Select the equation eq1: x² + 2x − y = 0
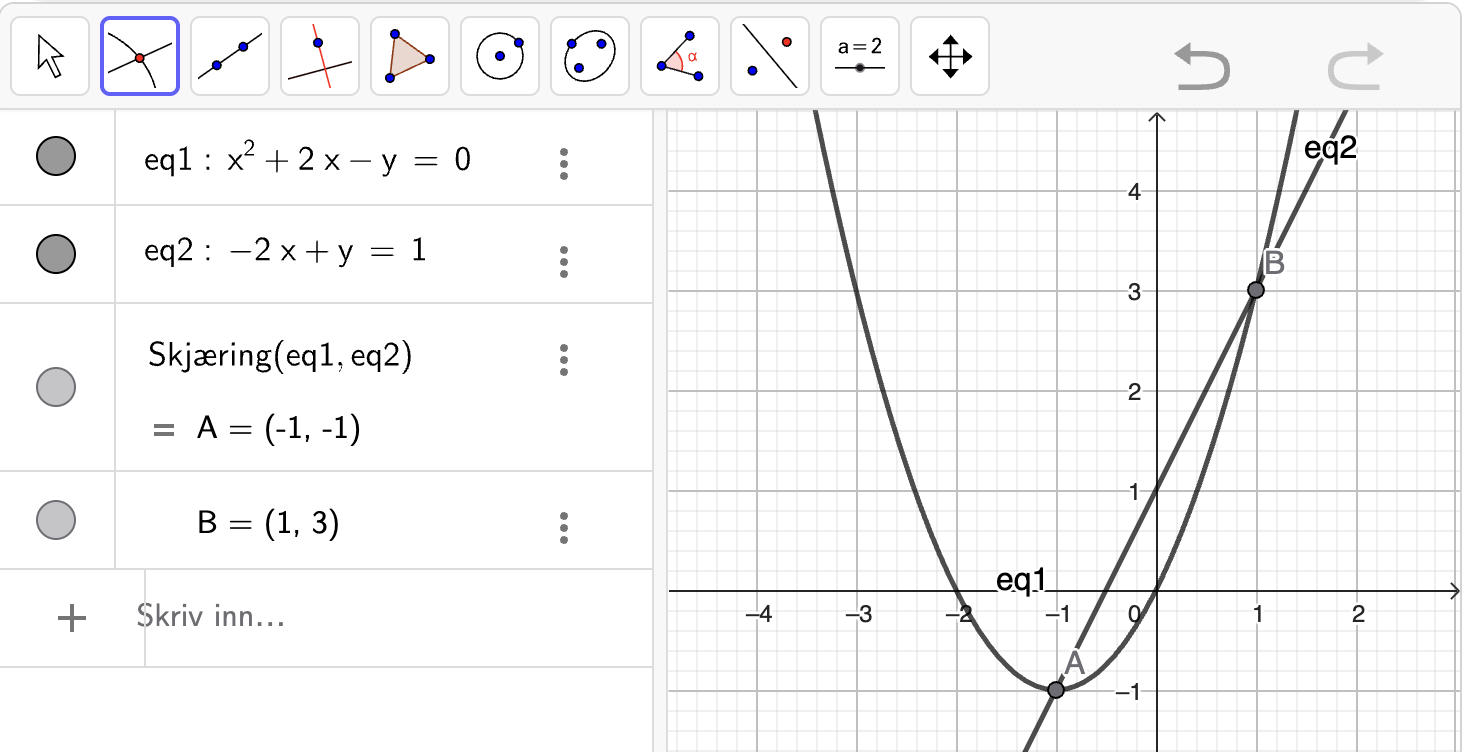This screenshot has height=752, width=1468. coord(308,160)
